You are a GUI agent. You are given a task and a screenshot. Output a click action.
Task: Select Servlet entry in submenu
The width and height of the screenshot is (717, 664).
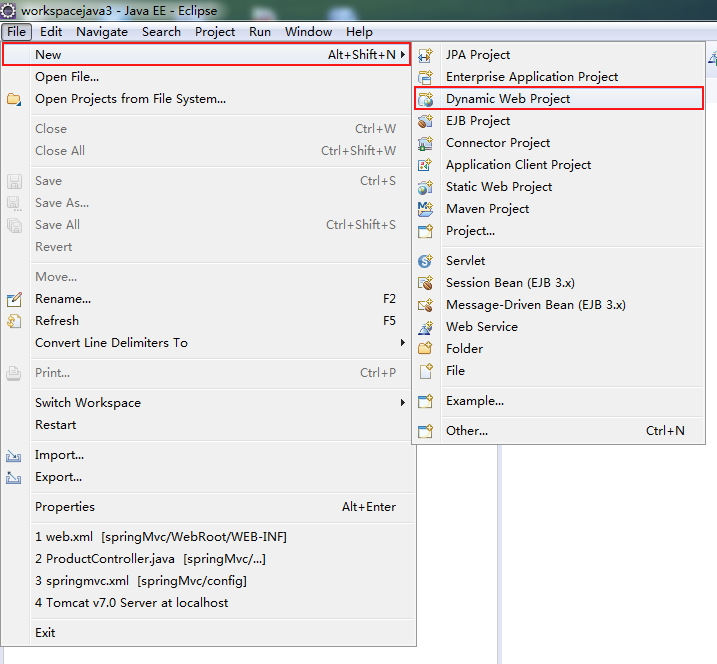point(558,261)
